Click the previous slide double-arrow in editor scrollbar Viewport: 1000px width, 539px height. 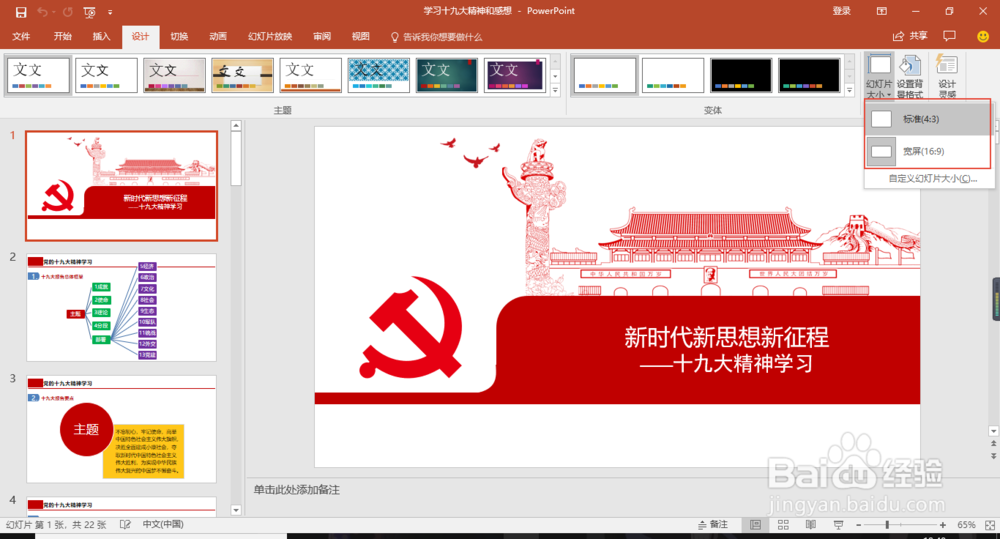(993, 443)
